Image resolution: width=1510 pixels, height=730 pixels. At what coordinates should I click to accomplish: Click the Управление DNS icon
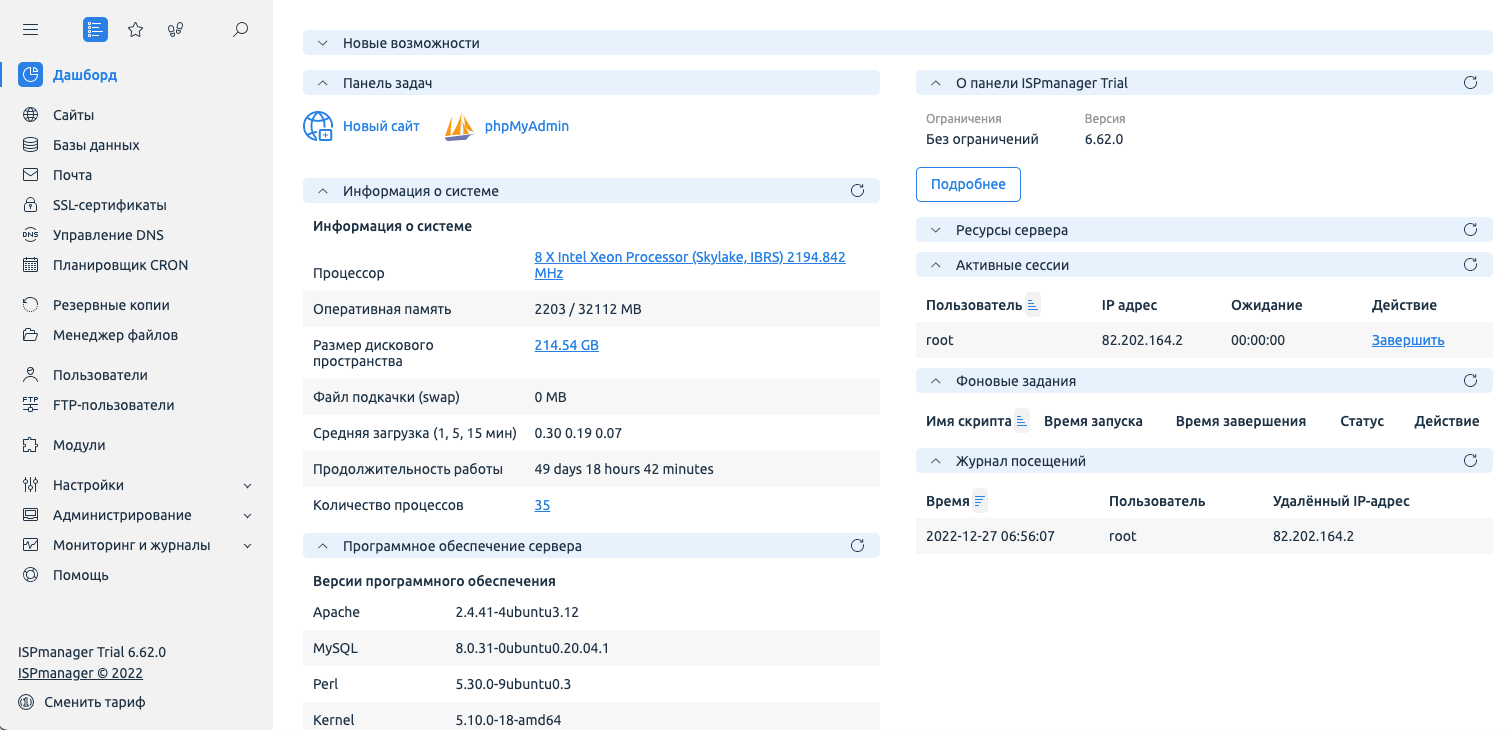pos(31,235)
